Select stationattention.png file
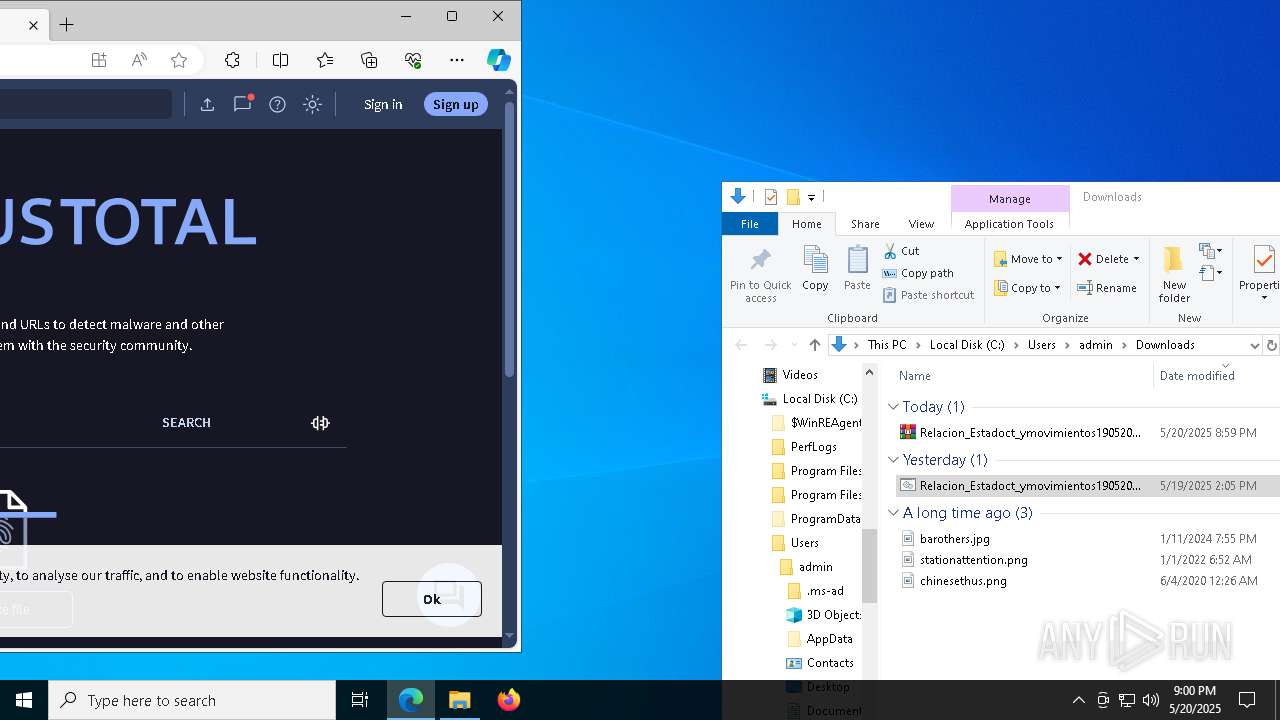The height and width of the screenshot is (720, 1280). click(973, 560)
